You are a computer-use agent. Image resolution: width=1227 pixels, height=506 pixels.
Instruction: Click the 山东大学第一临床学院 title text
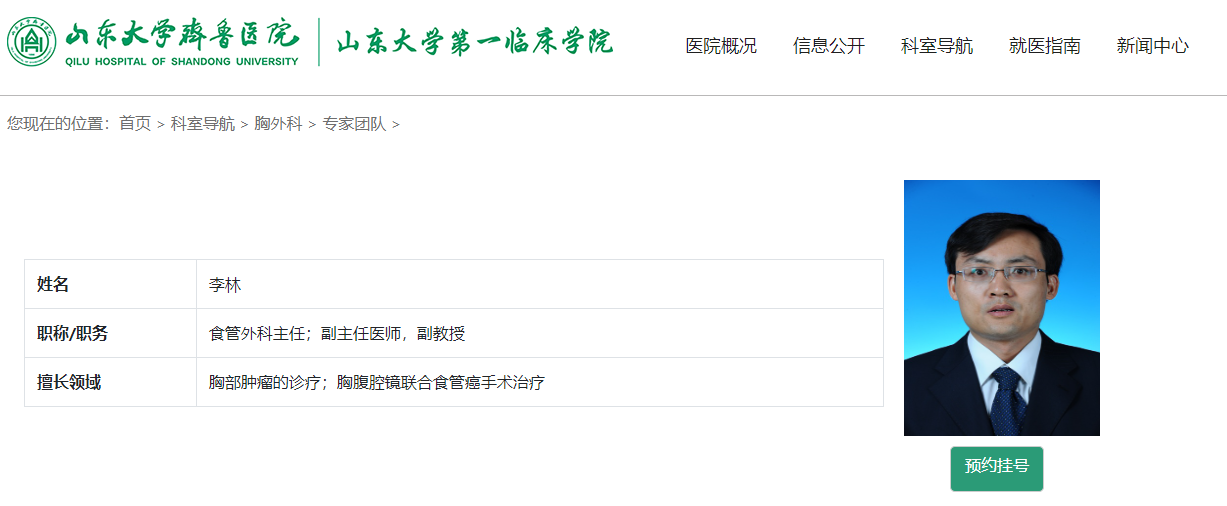click(474, 42)
